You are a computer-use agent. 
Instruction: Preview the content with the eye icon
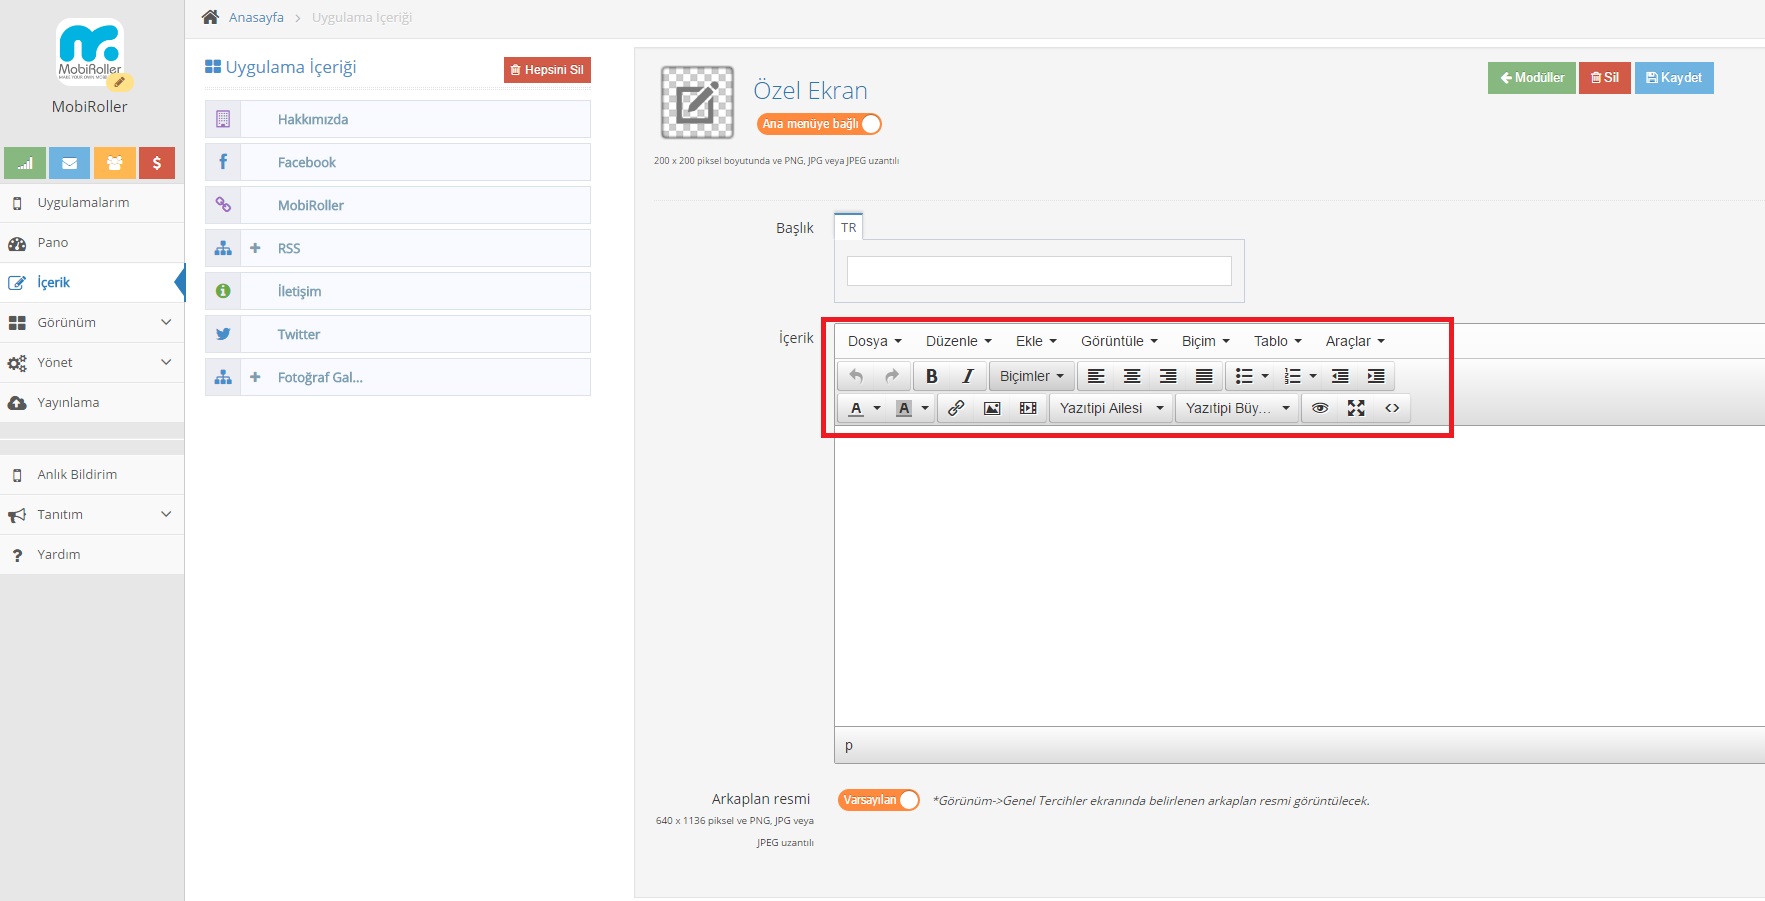[x=1320, y=408]
